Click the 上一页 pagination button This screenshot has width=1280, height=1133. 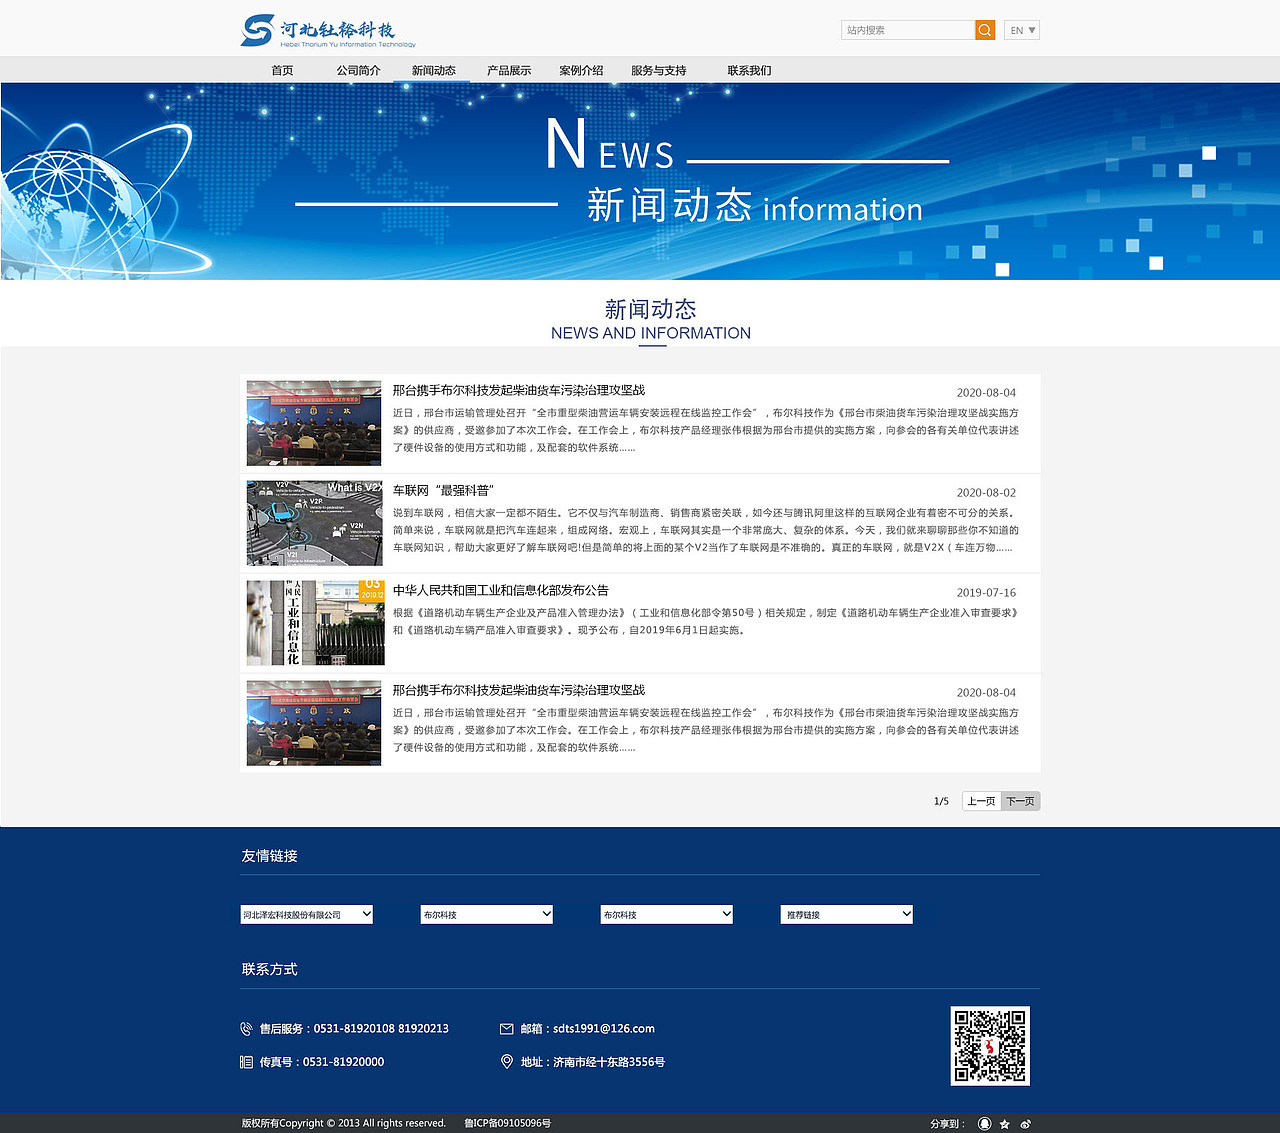980,801
